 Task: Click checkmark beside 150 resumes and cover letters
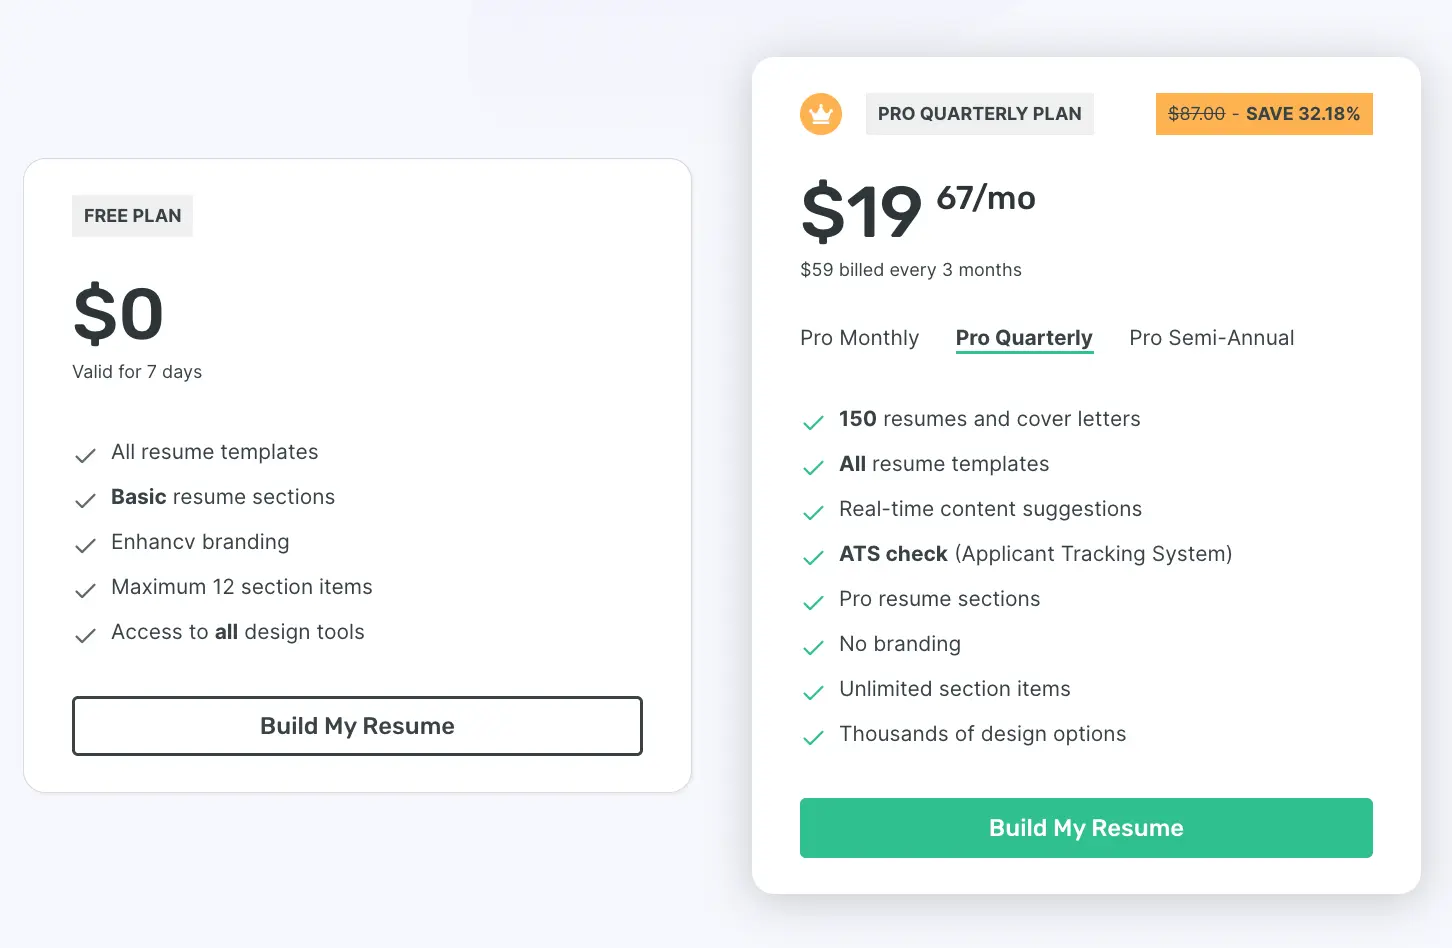coord(813,422)
